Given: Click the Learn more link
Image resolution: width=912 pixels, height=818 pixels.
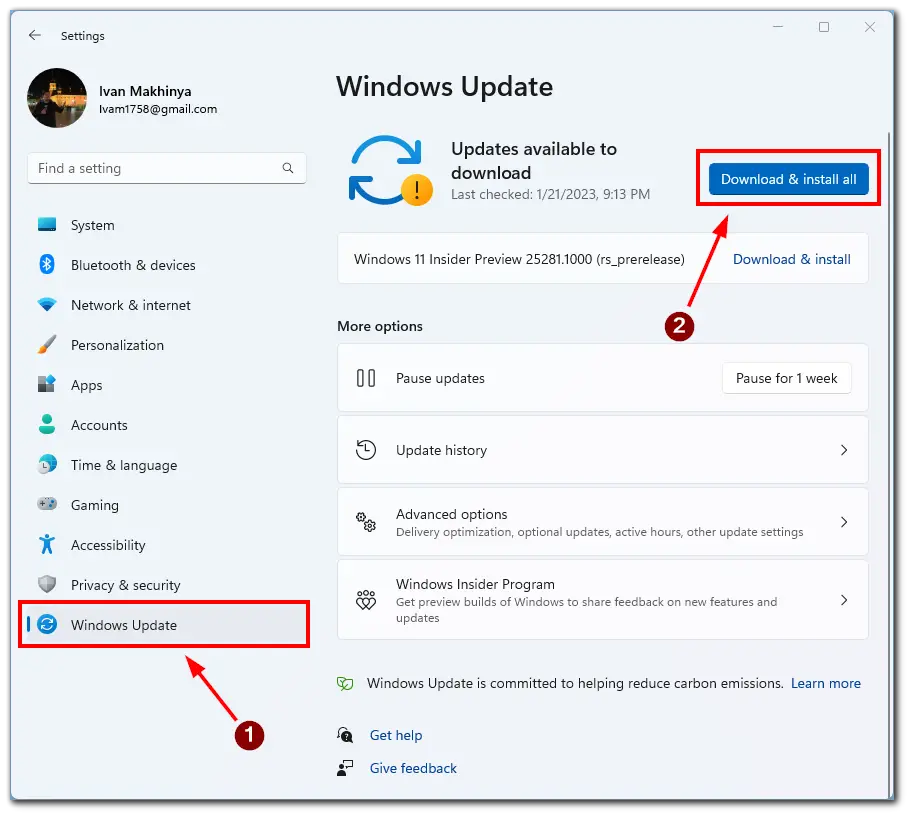Looking at the screenshot, I should point(825,683).
